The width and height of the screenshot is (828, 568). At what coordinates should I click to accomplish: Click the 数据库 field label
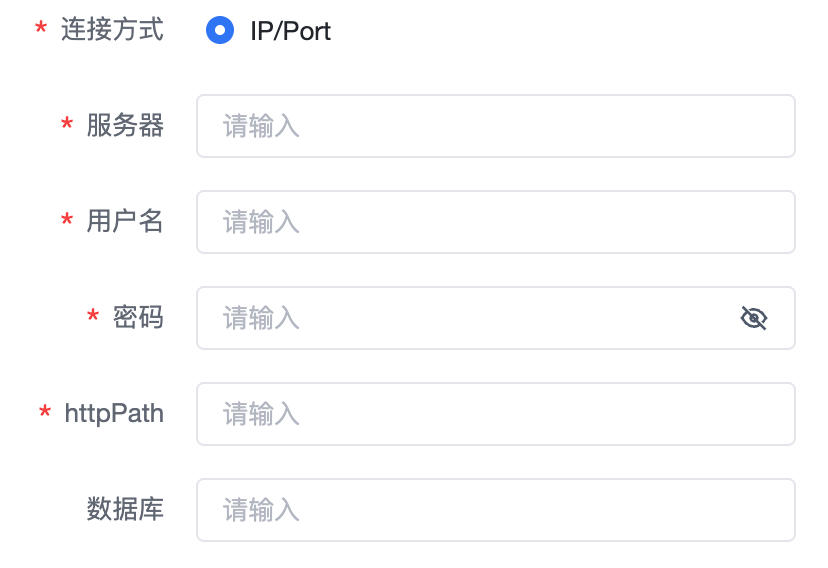[x=125, y=509]
